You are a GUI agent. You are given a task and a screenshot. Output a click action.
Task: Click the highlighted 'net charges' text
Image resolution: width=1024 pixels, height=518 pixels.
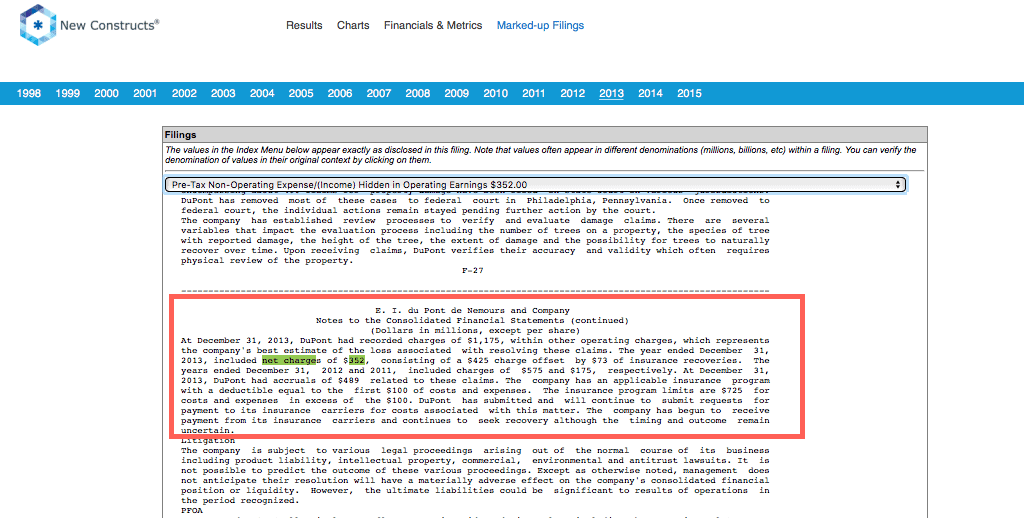[x=289, y=361]
